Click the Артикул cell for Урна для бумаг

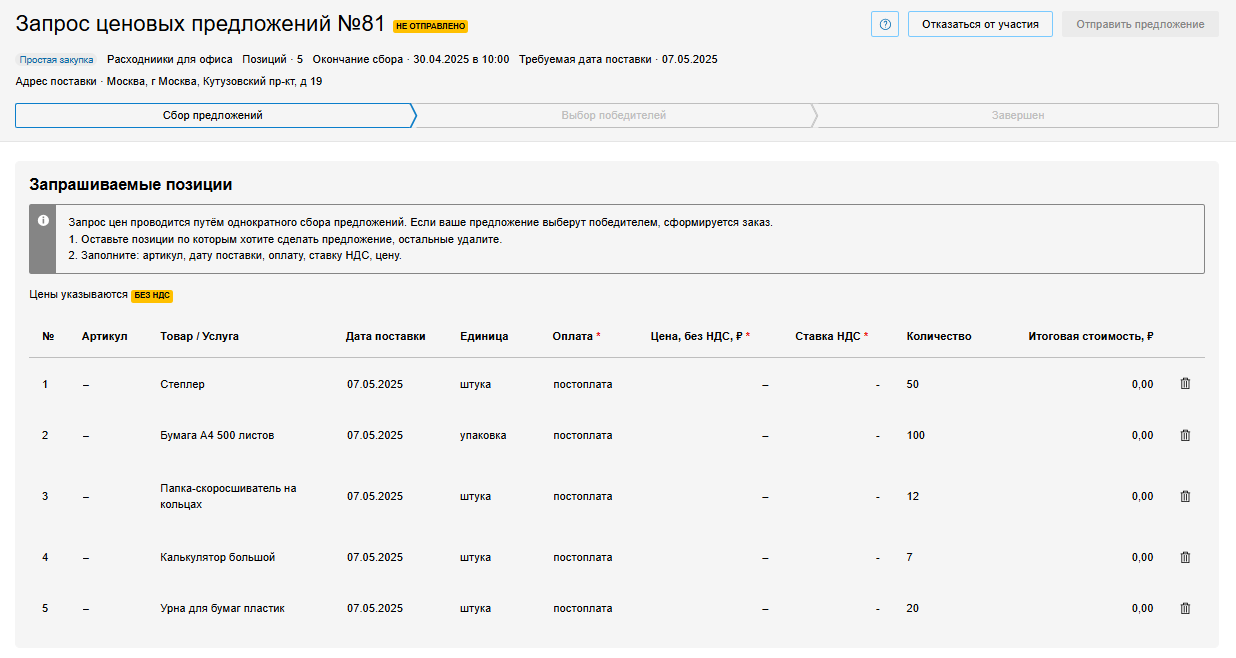86,608
